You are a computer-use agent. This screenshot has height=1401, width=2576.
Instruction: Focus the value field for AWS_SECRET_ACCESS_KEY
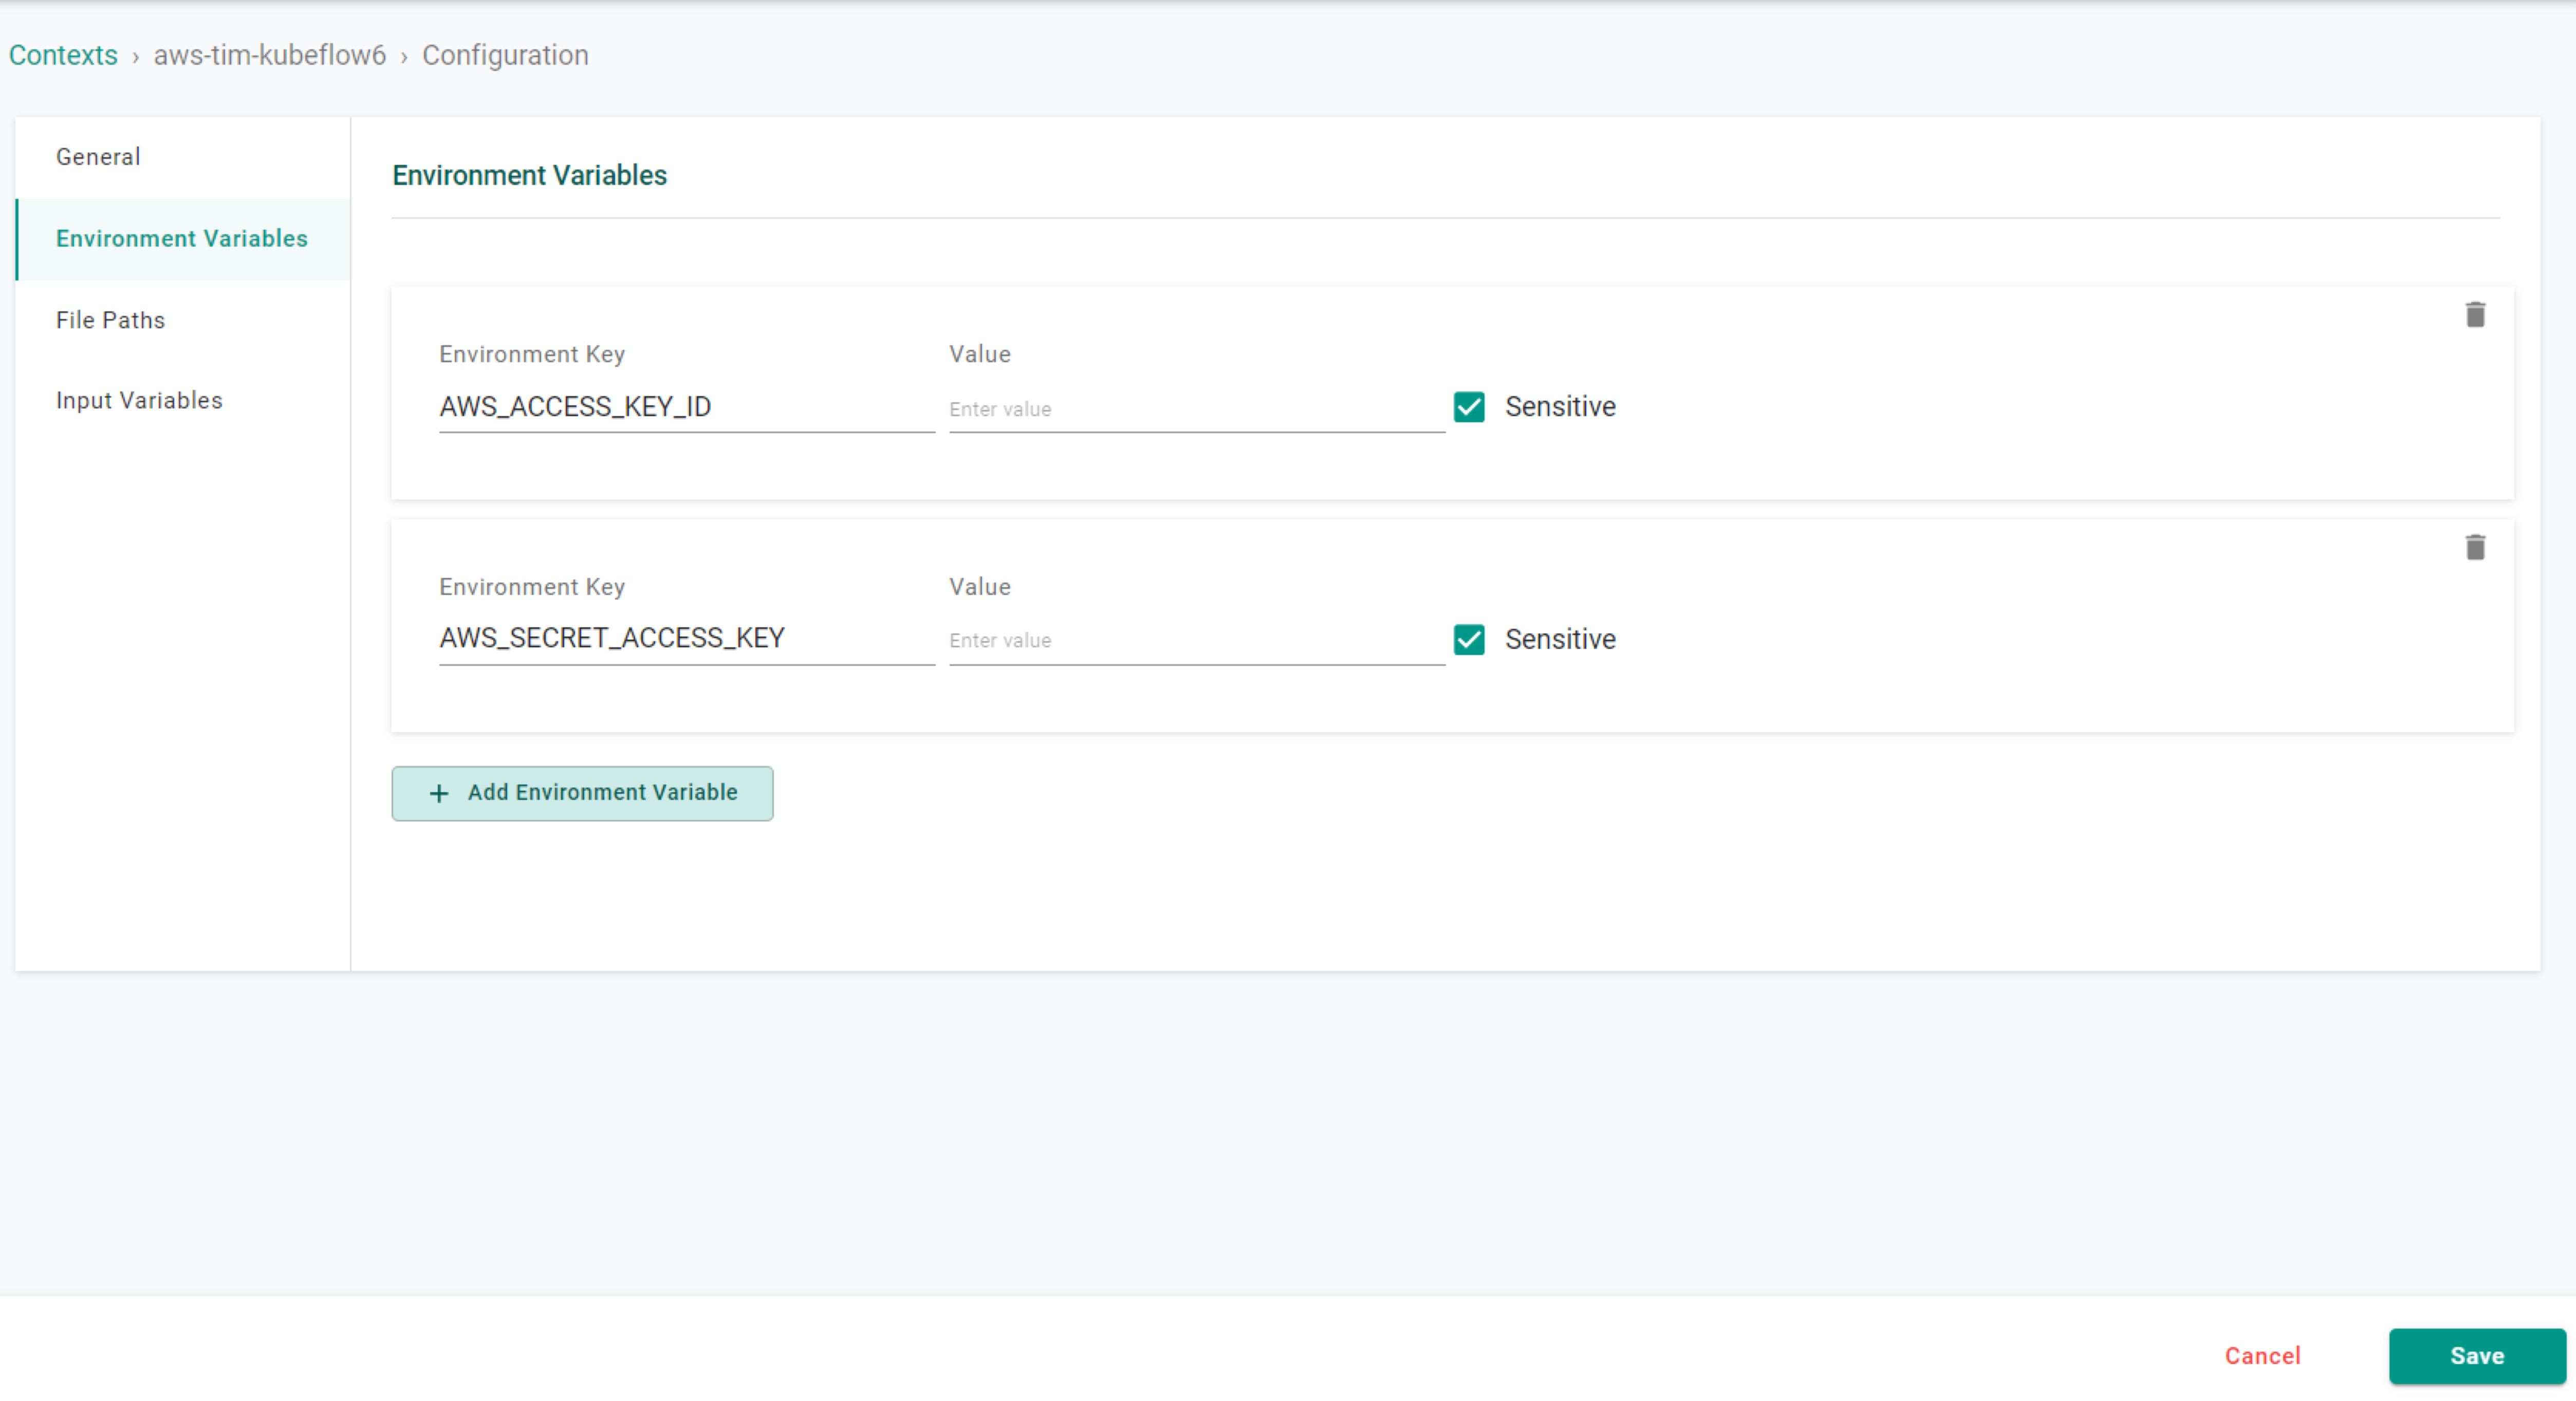pyautogui.click(x=1197, y=640)
